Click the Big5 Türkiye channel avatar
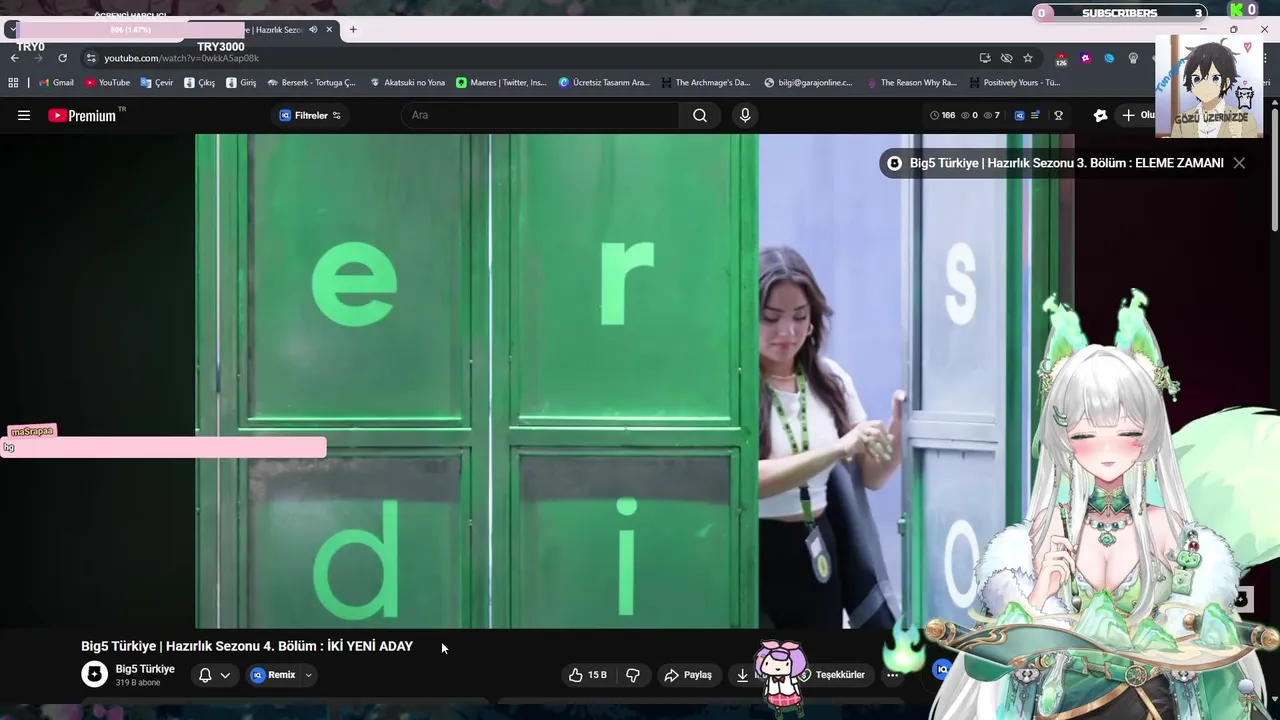 pyautogui.click(x=94, y=674)
